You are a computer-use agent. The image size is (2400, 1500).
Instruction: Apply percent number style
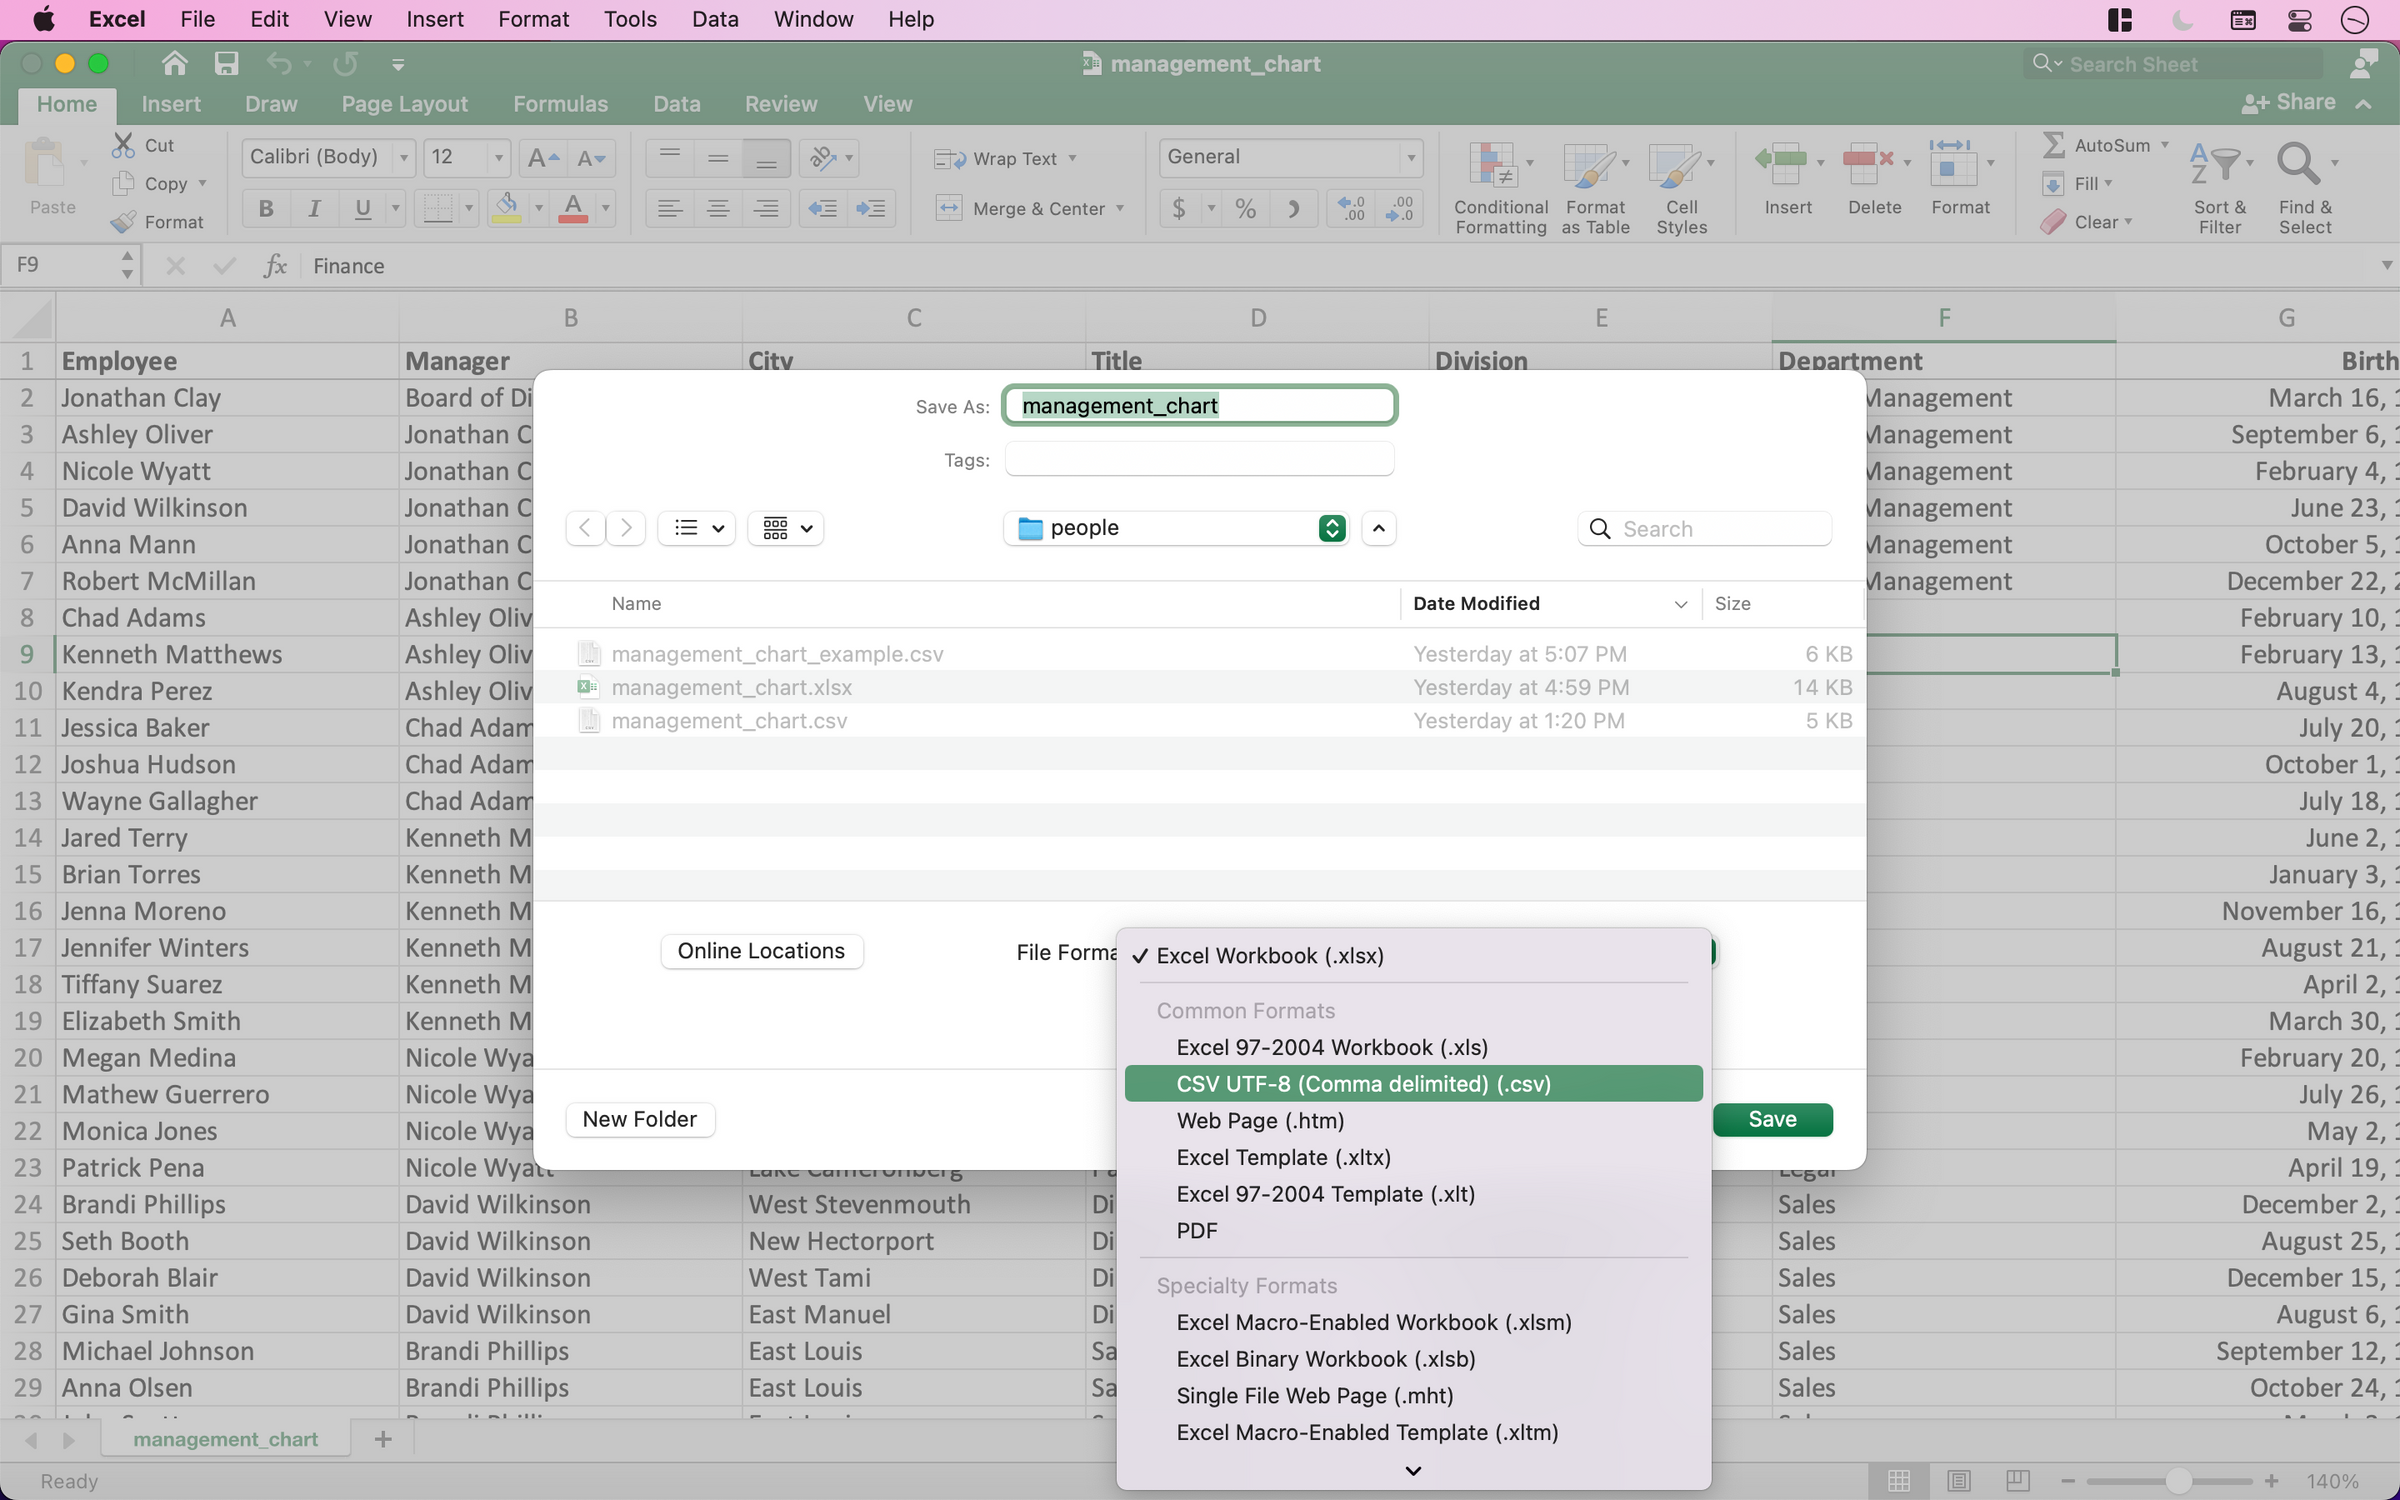coord(1243,208)
